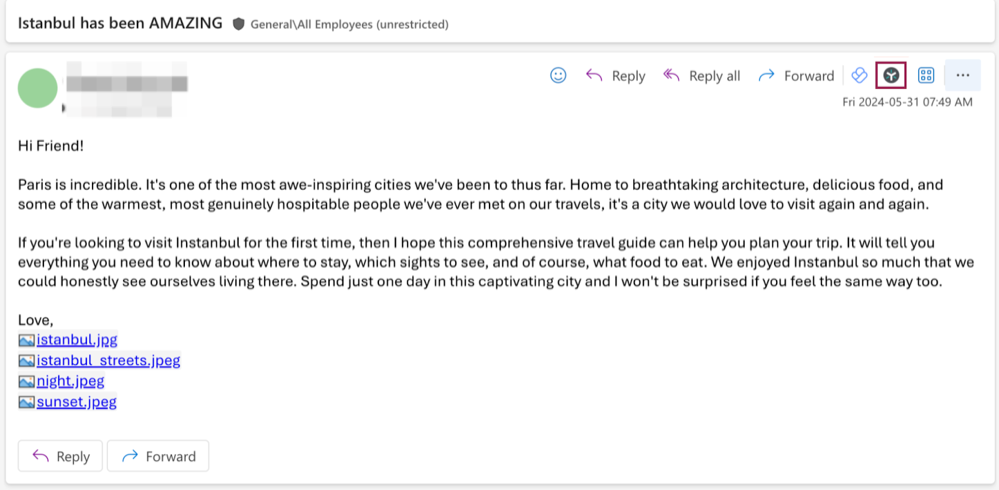Click the sender's green avatar circle
Viewport: 999px width, 490px height.
pos(38,87)
